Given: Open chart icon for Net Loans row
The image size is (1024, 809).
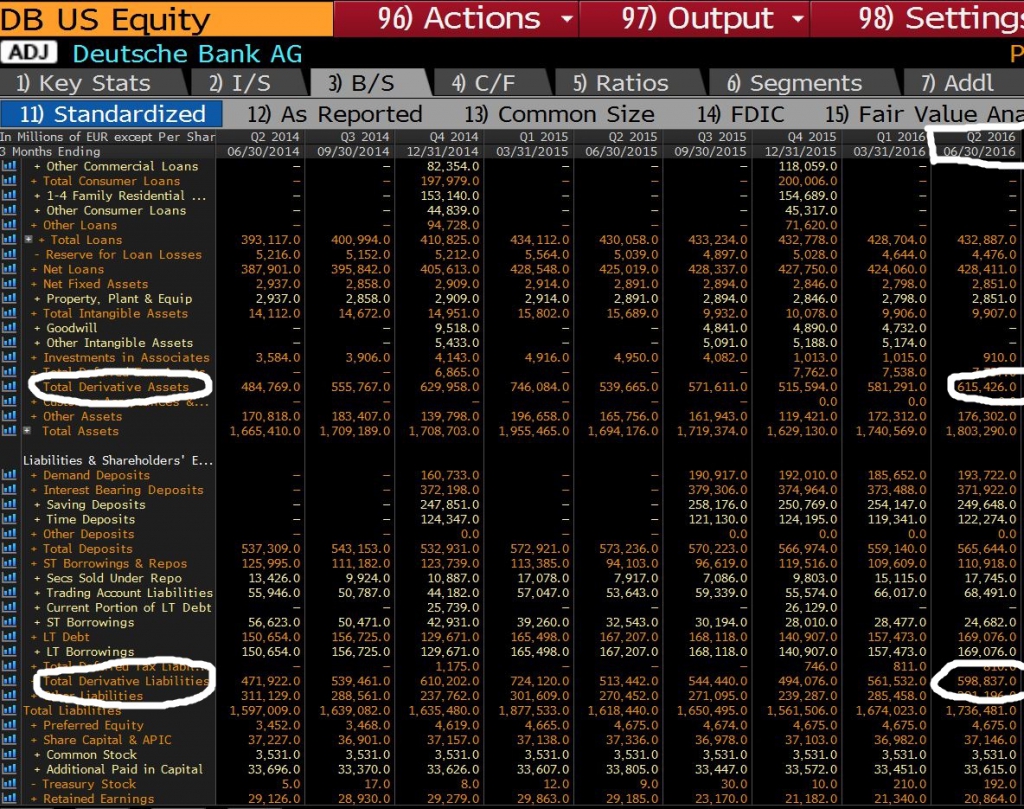Looking at the screenshot, I should [x=9, y=269].
